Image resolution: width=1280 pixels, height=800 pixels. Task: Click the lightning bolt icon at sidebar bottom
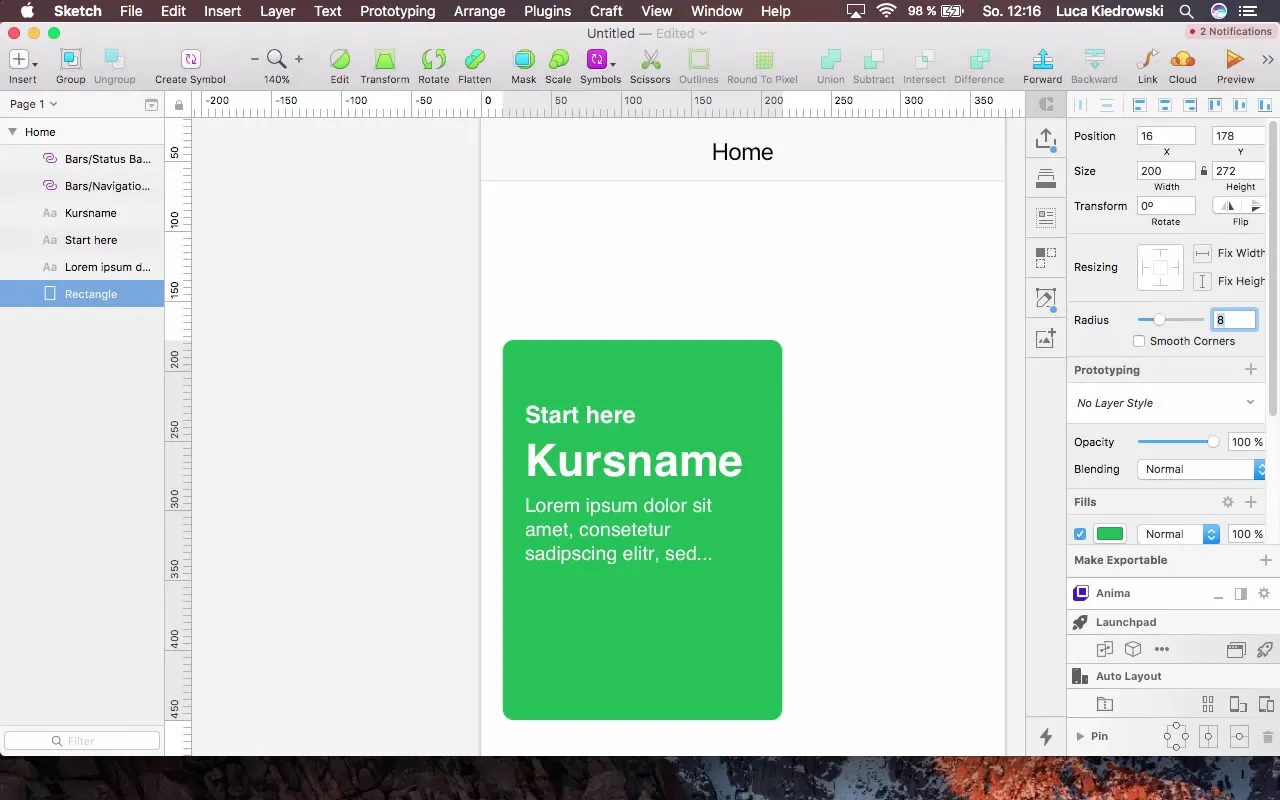tap(1046, 737)
